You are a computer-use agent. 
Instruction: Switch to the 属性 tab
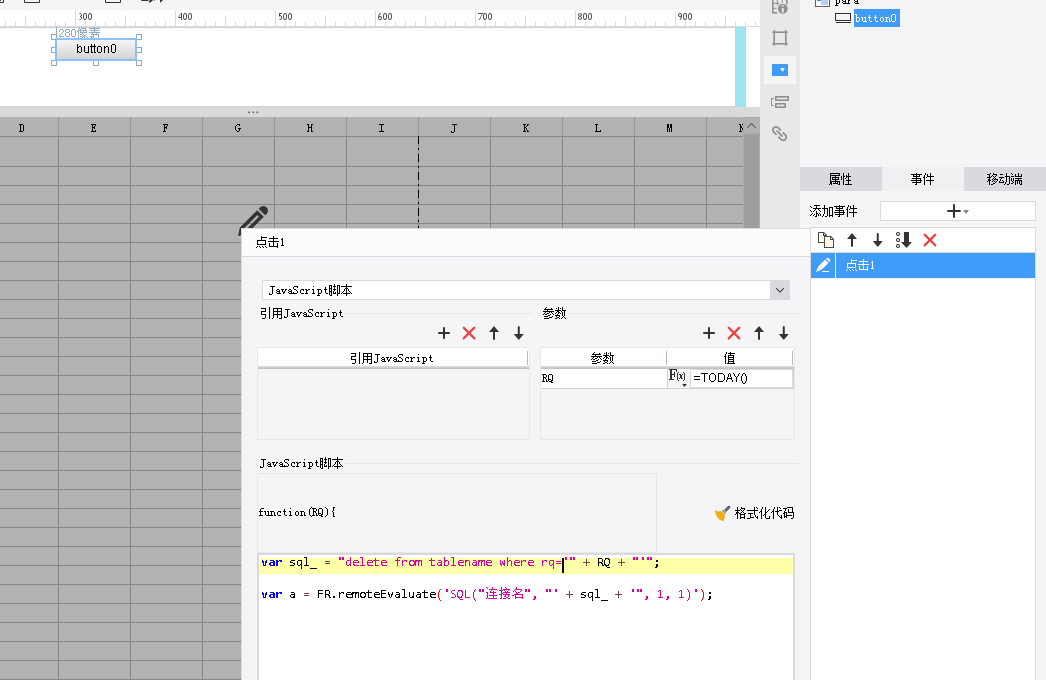pos(840,179)
